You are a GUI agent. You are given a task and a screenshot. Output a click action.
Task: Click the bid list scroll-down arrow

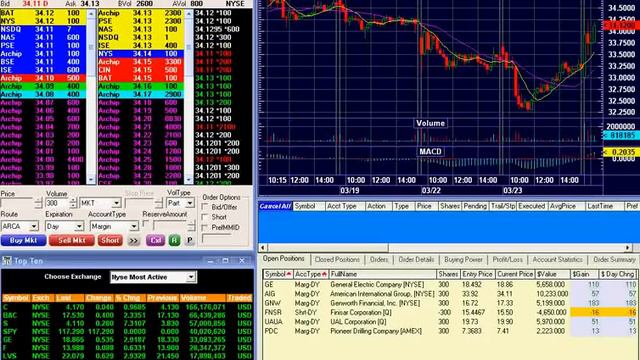click(91, 179)
